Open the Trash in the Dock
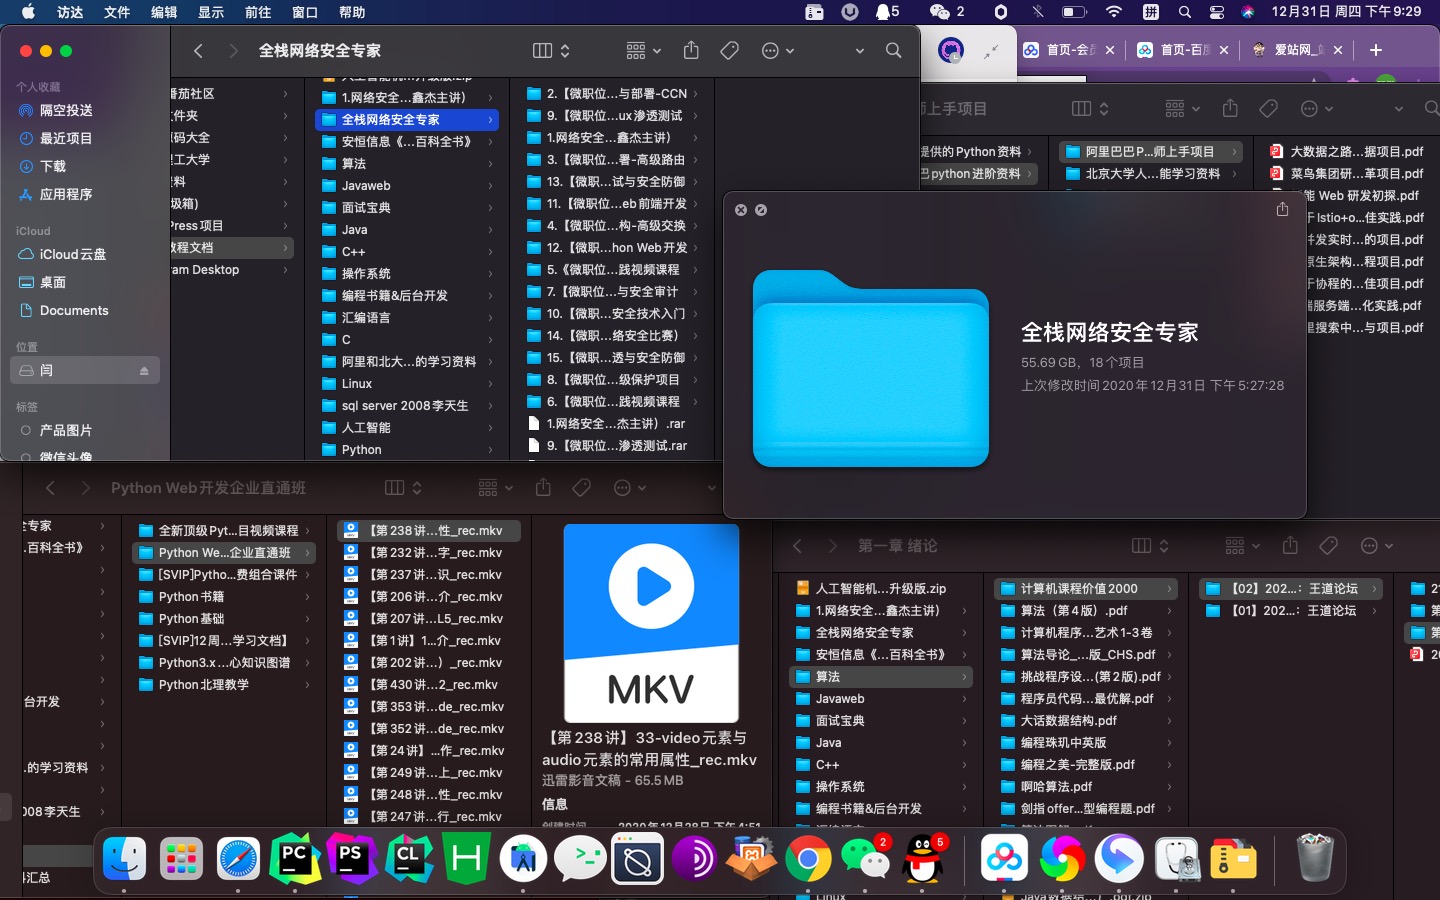Screen dimensions: 1440x900 coord(1314,858)
